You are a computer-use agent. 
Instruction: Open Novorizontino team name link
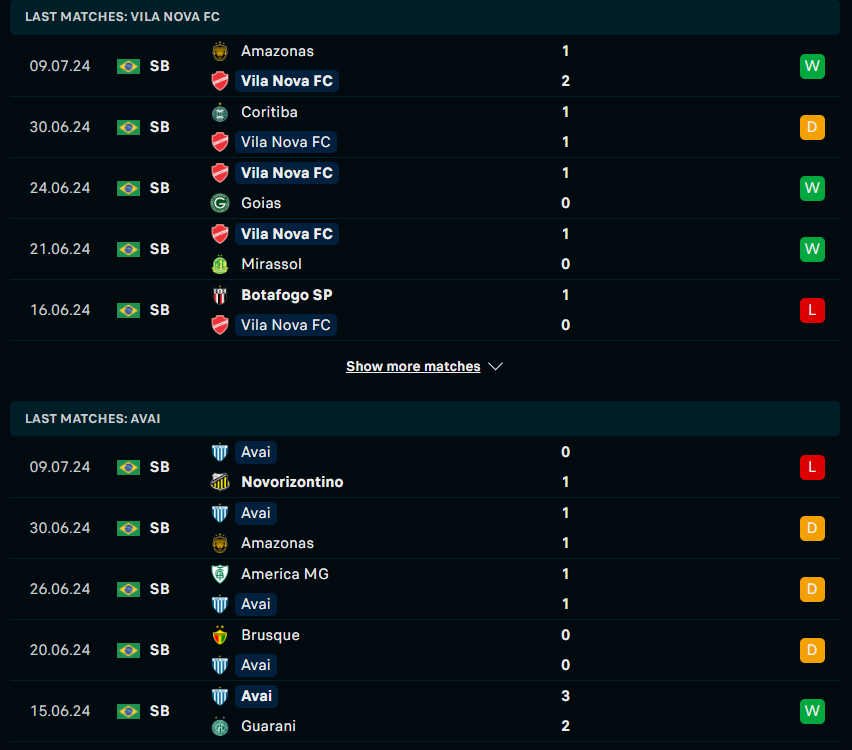click(292, 482)
